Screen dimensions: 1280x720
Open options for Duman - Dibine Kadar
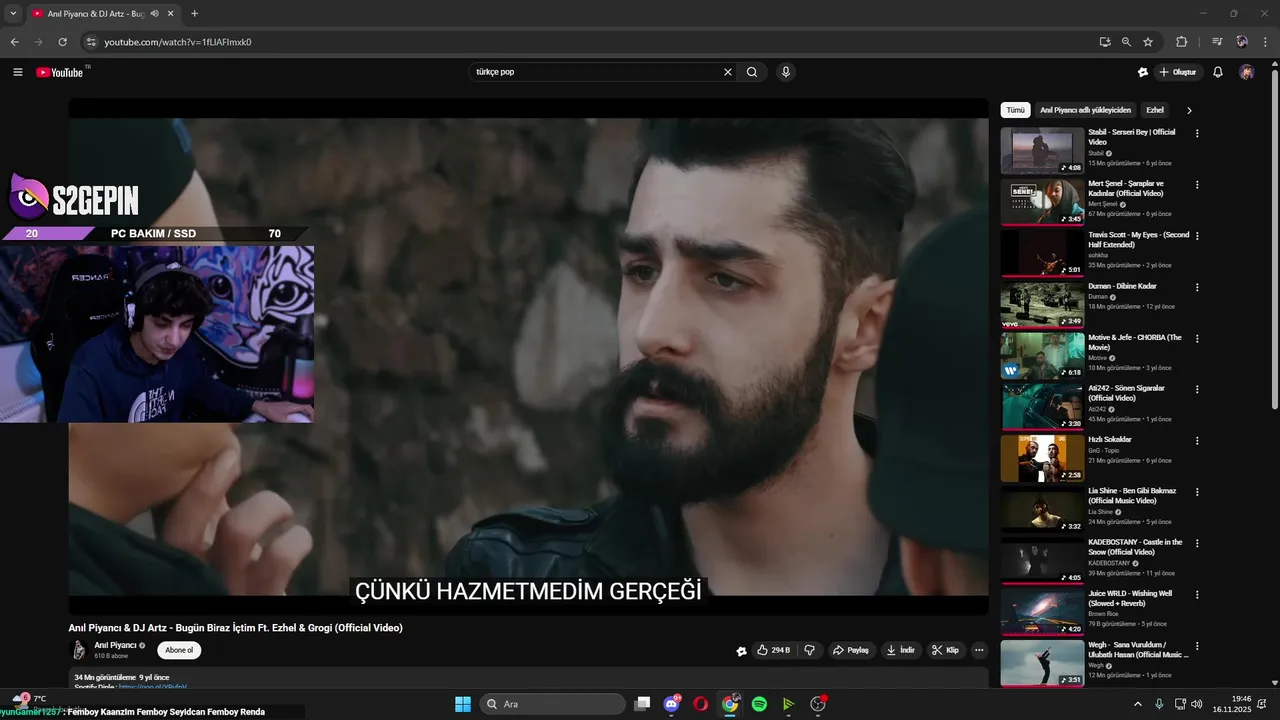[1197, 287]
